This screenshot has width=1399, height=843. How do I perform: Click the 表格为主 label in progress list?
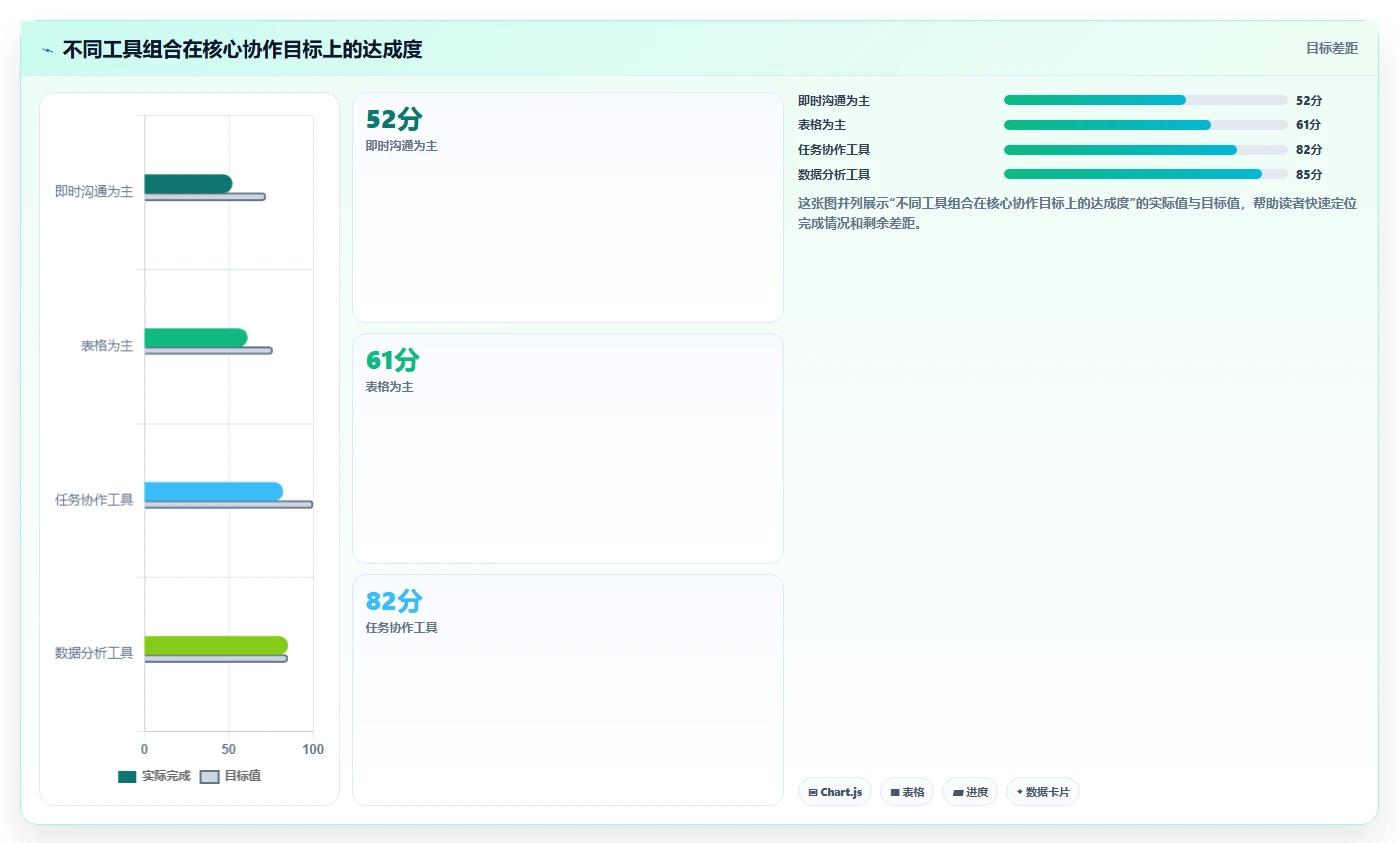coord(822,125)
